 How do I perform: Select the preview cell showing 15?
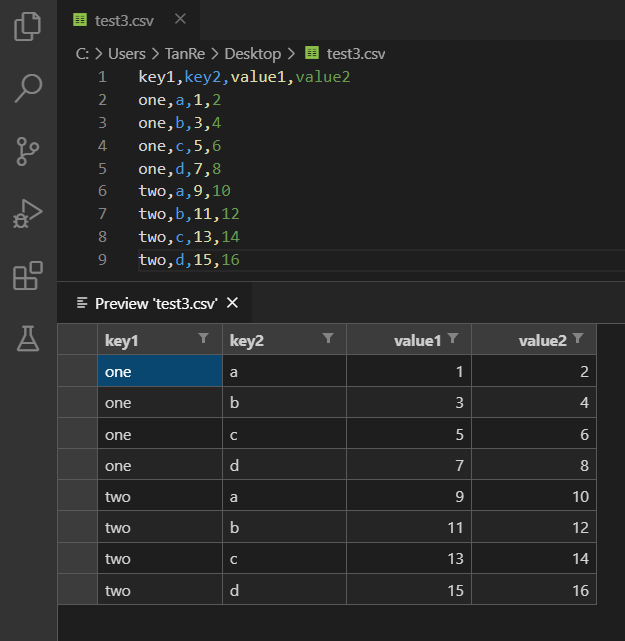(409, 589)
